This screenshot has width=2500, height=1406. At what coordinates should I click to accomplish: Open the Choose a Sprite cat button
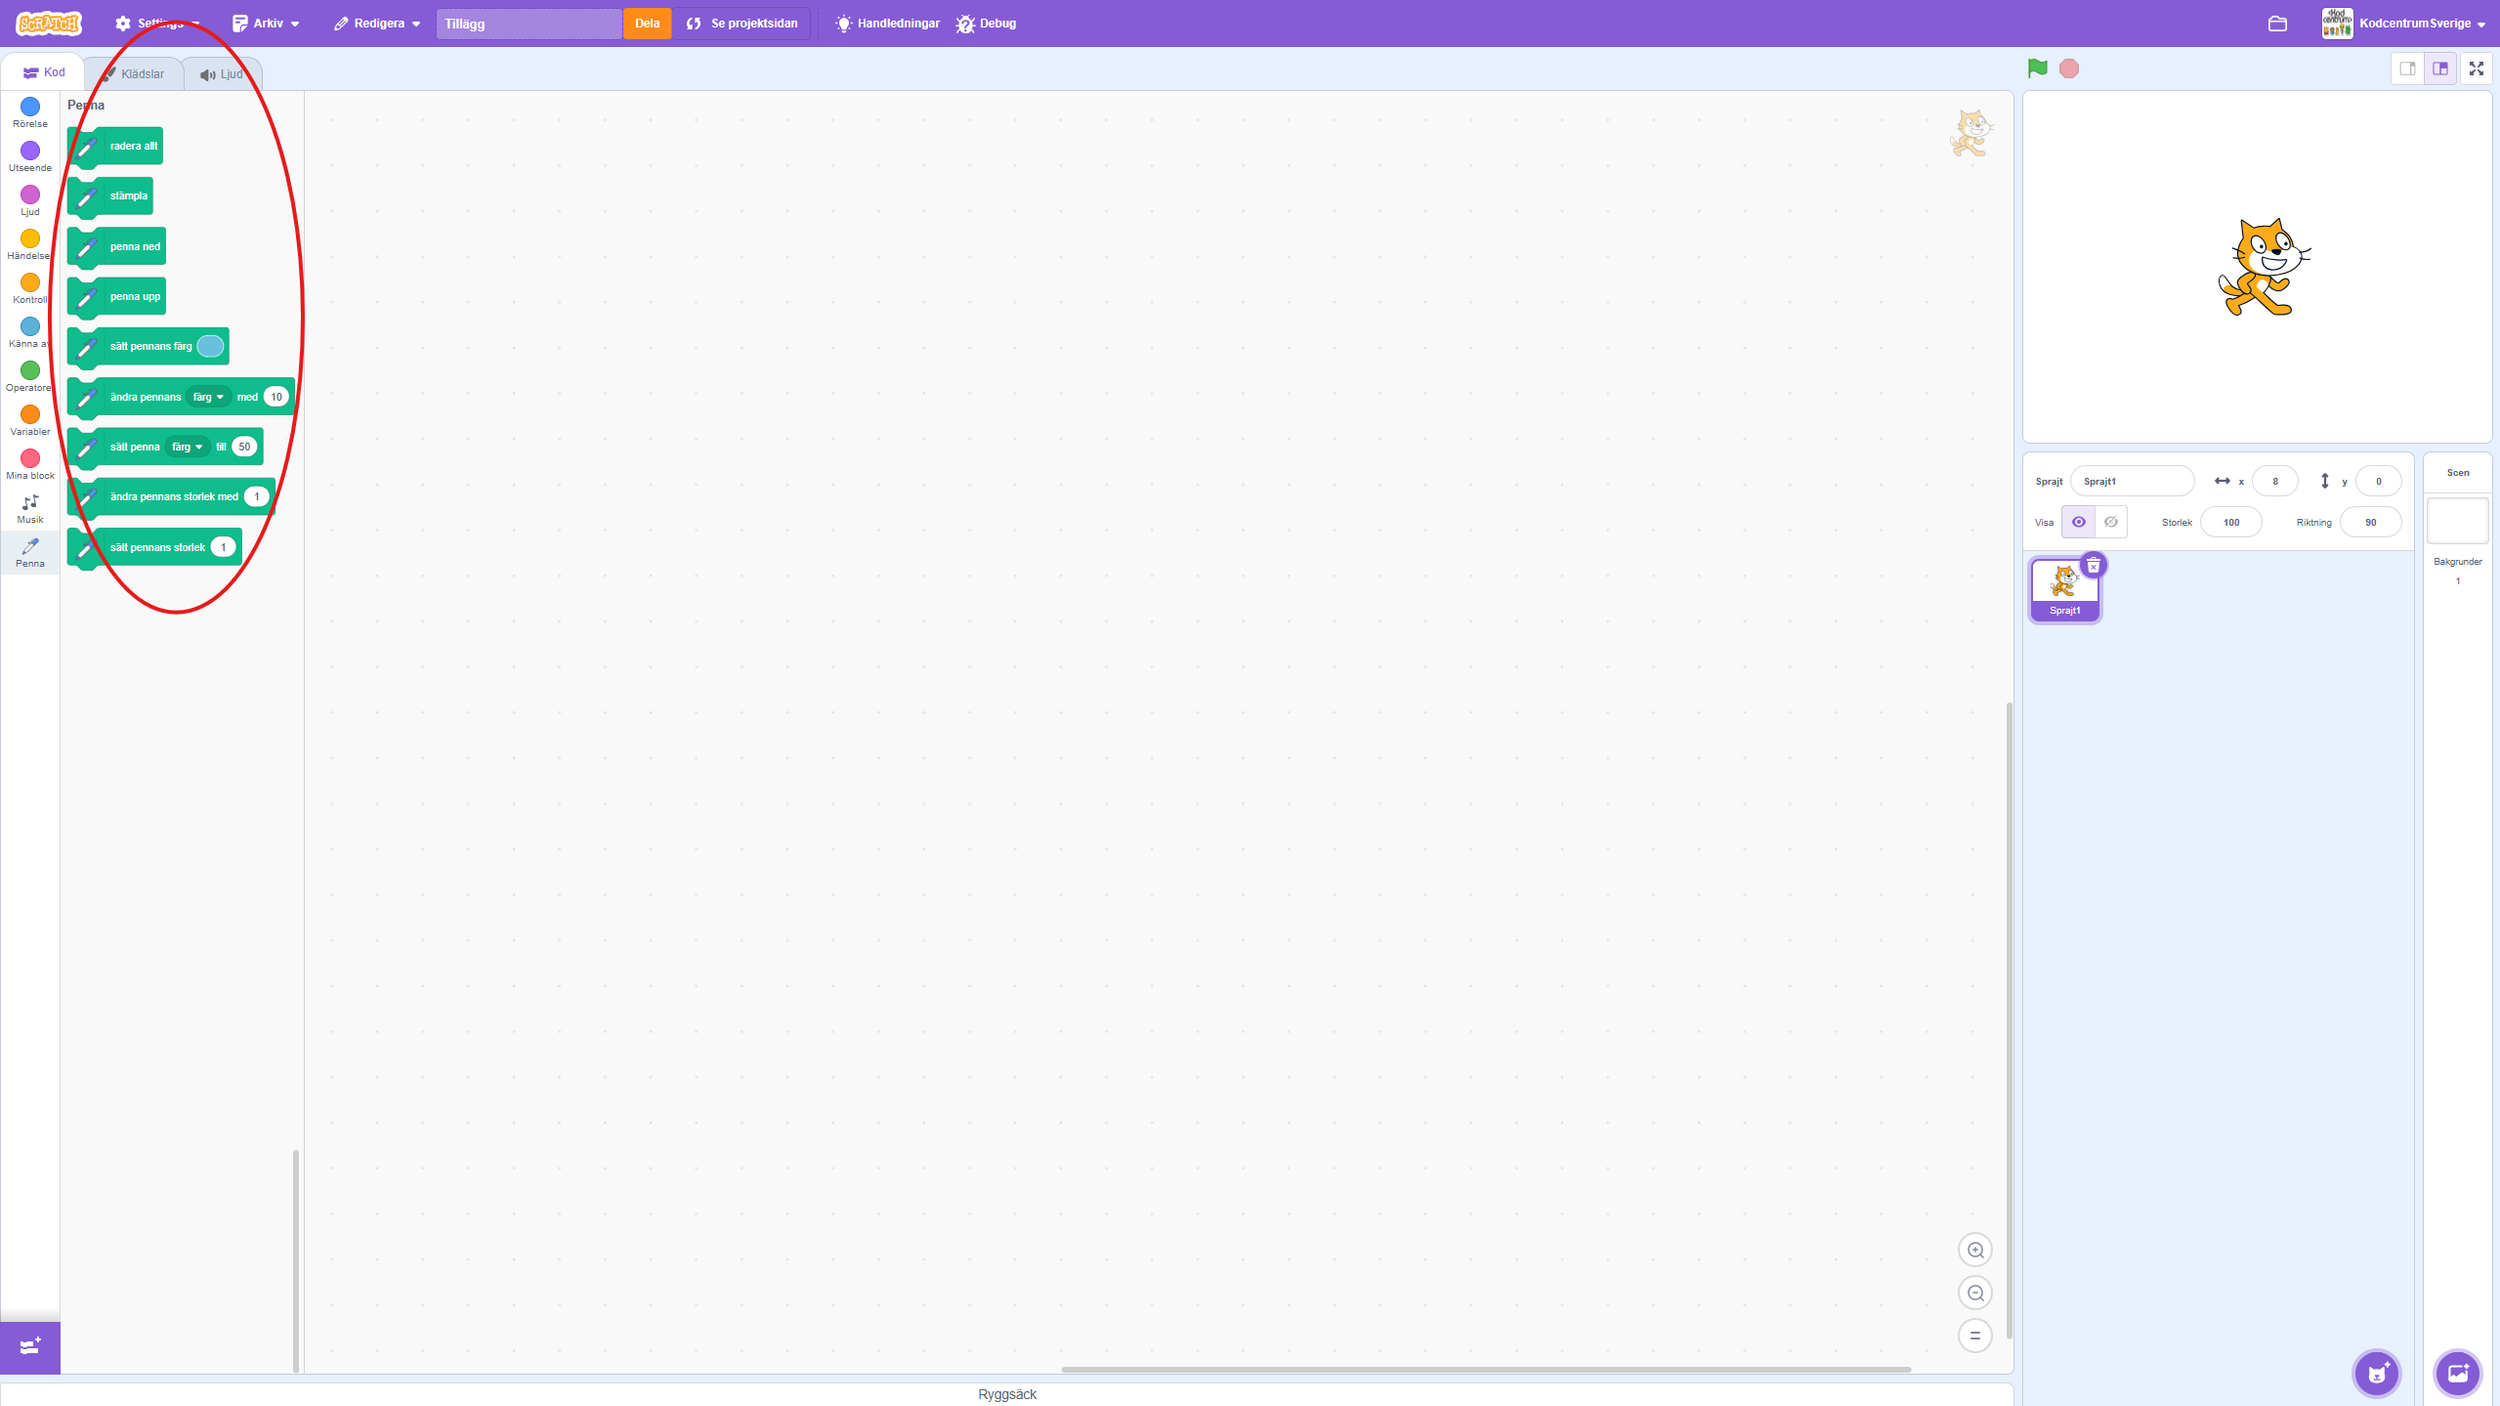click(2376, 1373)
